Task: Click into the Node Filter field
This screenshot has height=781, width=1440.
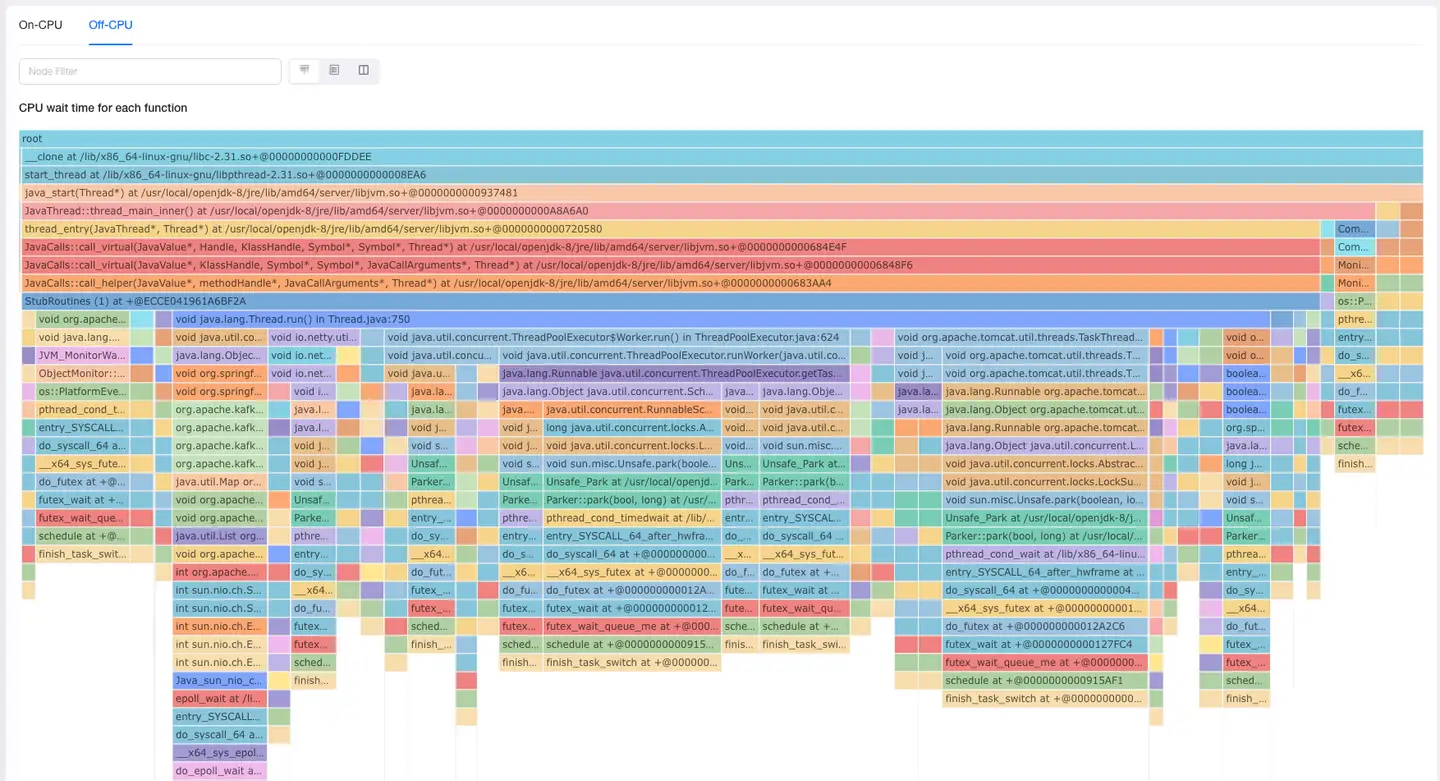Action: 150,71
